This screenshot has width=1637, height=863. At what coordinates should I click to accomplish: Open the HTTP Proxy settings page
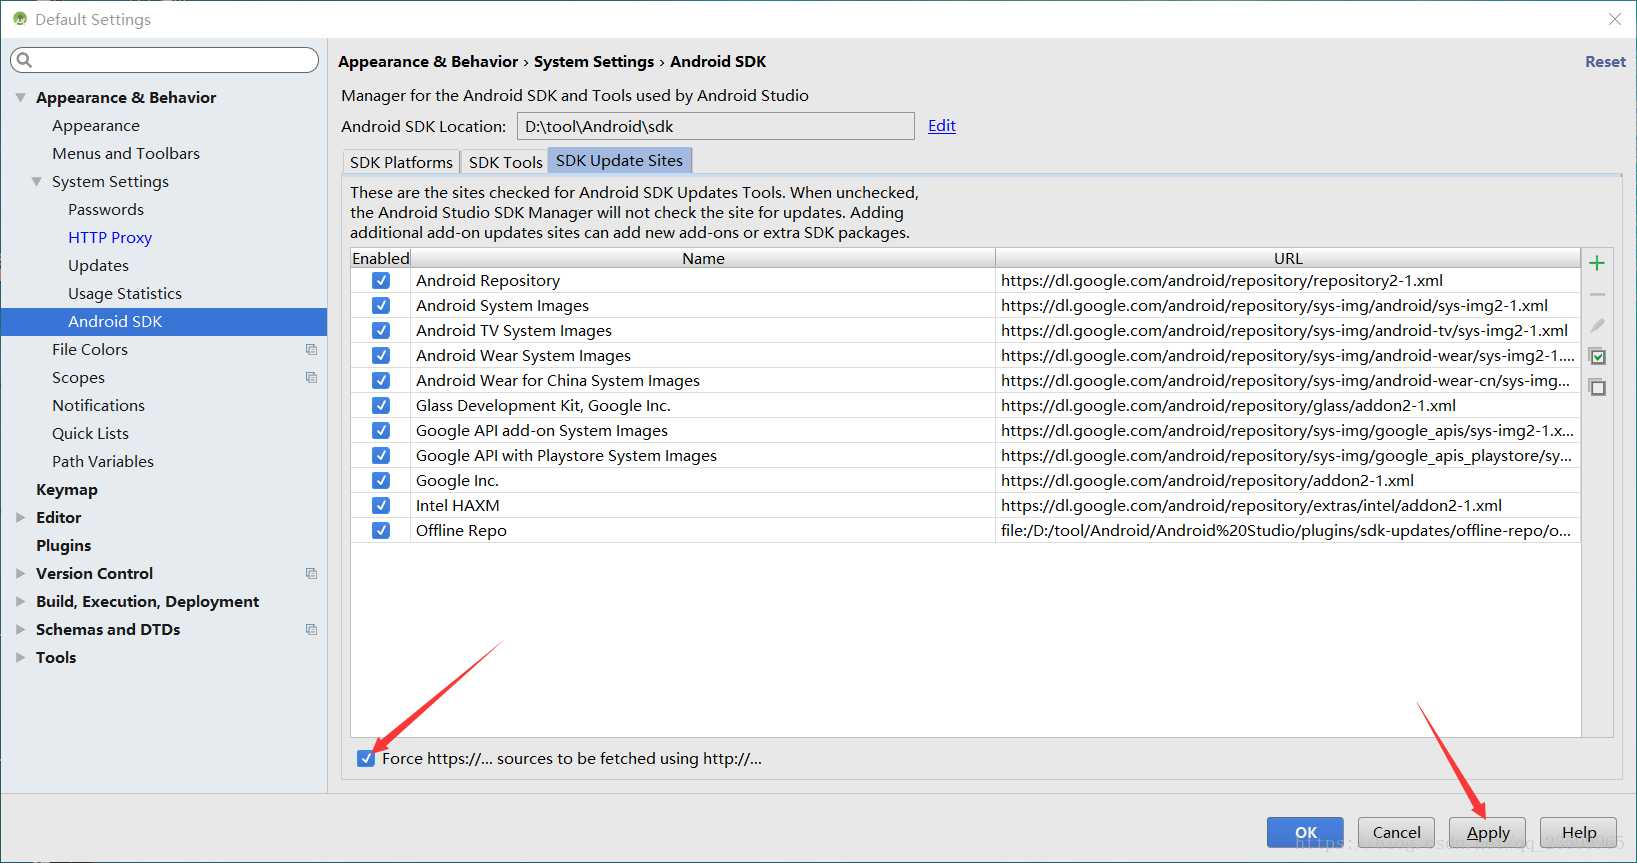coord(110,238)
